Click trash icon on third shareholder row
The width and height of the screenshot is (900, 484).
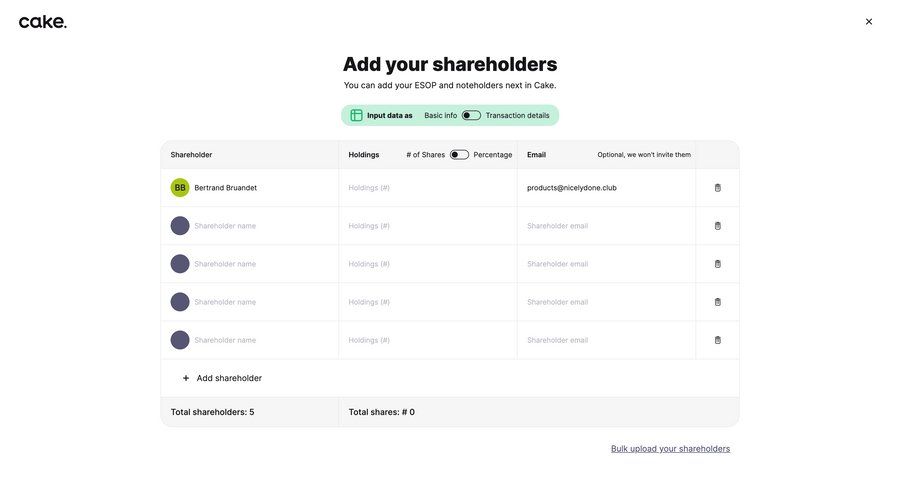pos(718,264)
